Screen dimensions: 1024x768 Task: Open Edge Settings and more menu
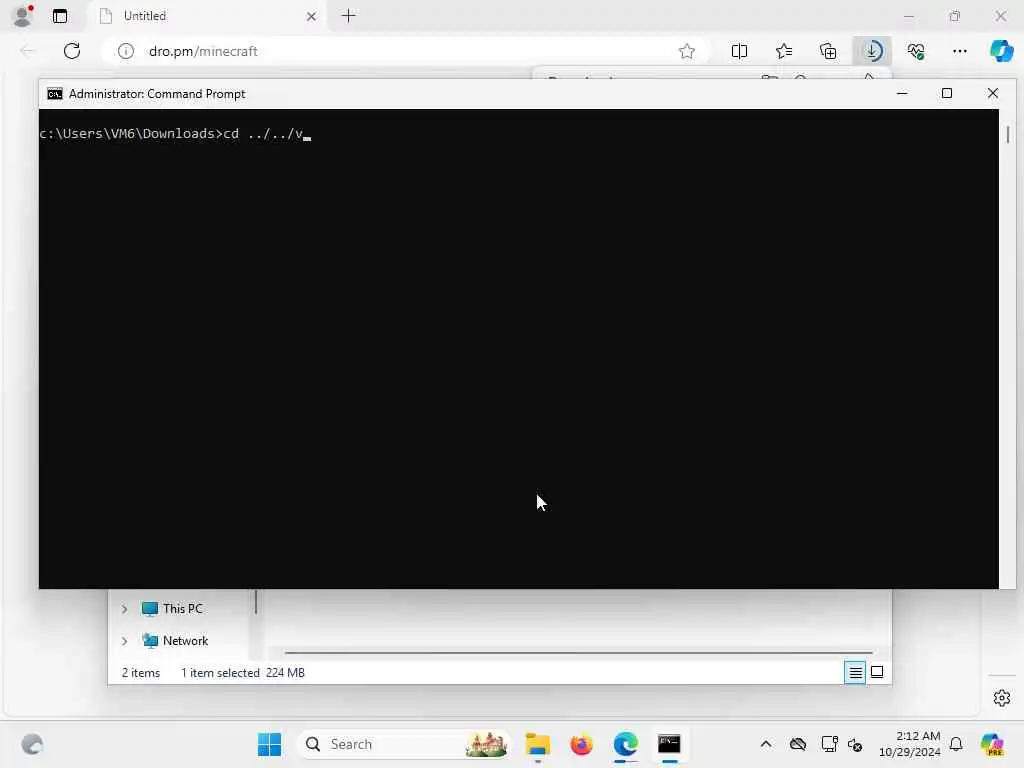(x=959, y=51)
